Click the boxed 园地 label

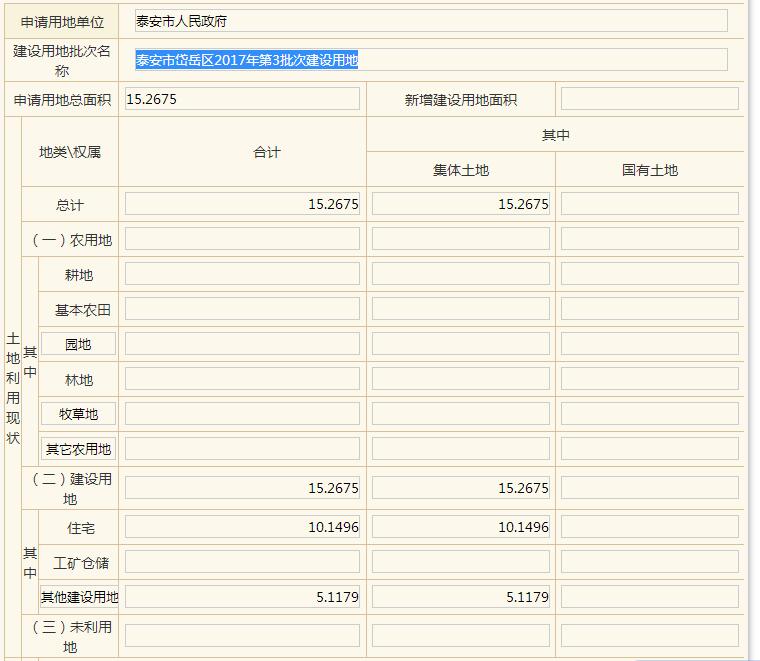78,344
